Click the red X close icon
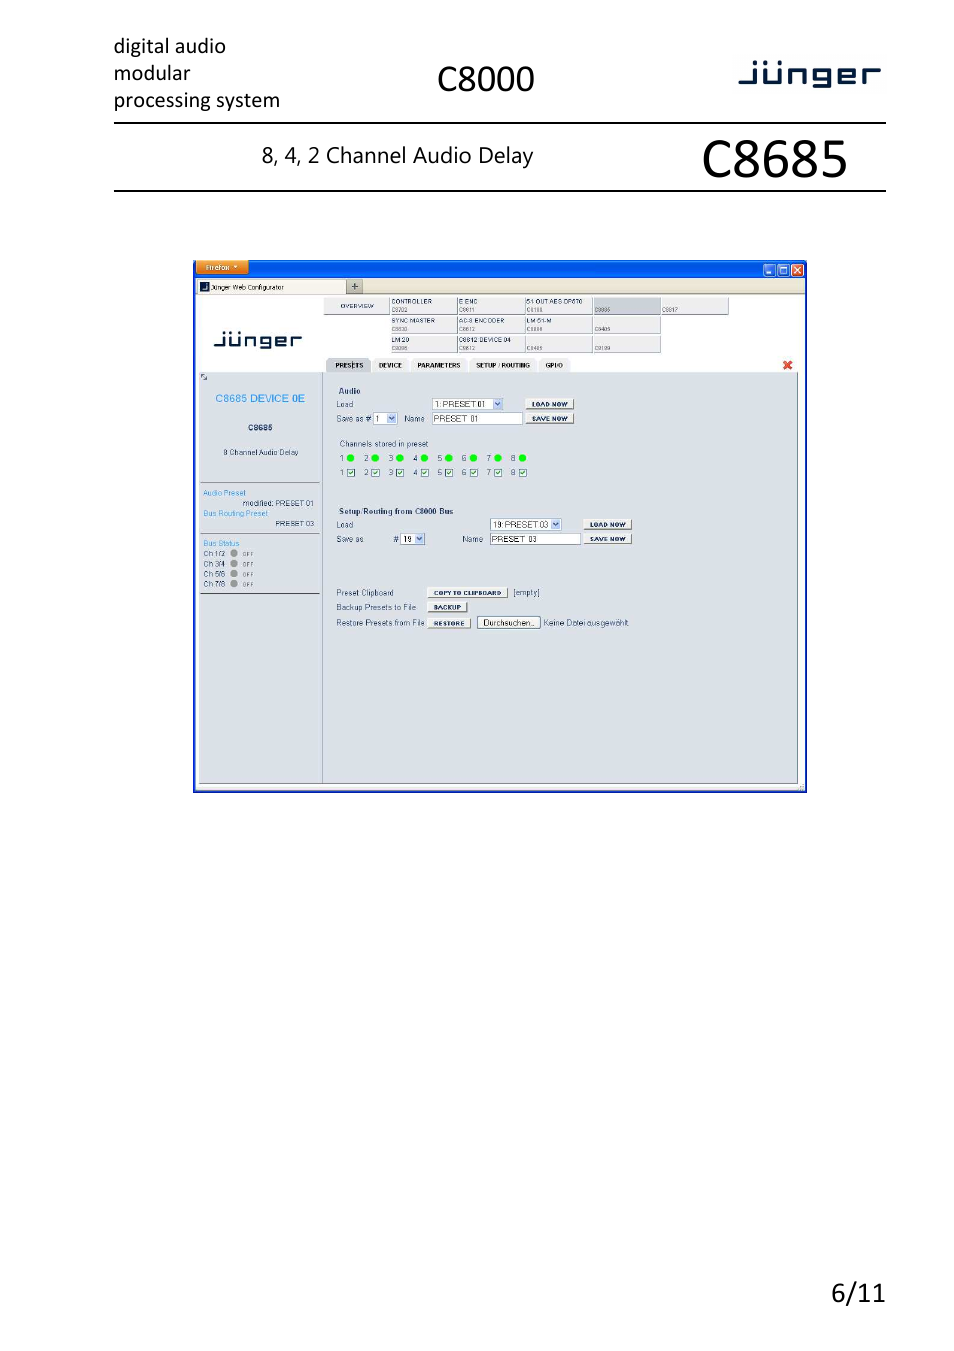Screen dimensions: 954x1351 click(787, 365)
